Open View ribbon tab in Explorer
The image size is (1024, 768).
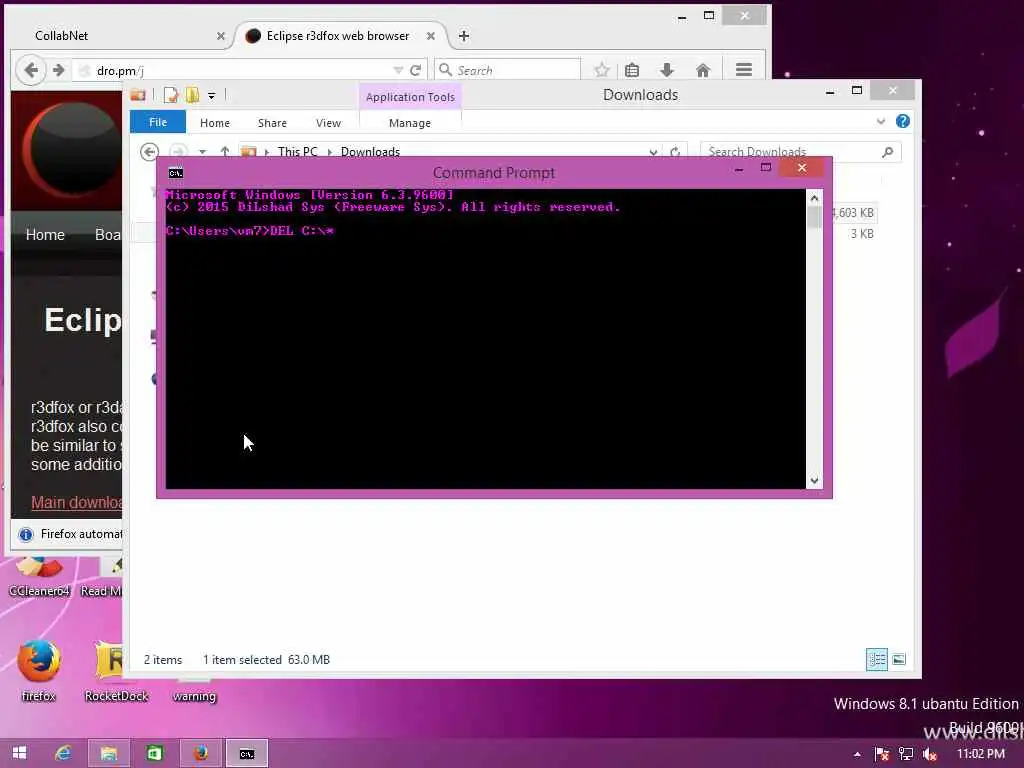[x=328, y=123]
